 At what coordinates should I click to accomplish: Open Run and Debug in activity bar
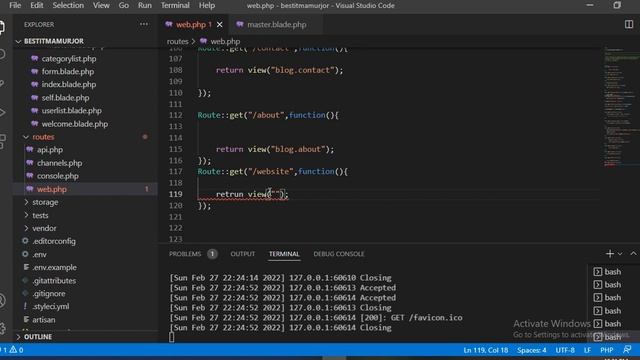click(2, 112)
